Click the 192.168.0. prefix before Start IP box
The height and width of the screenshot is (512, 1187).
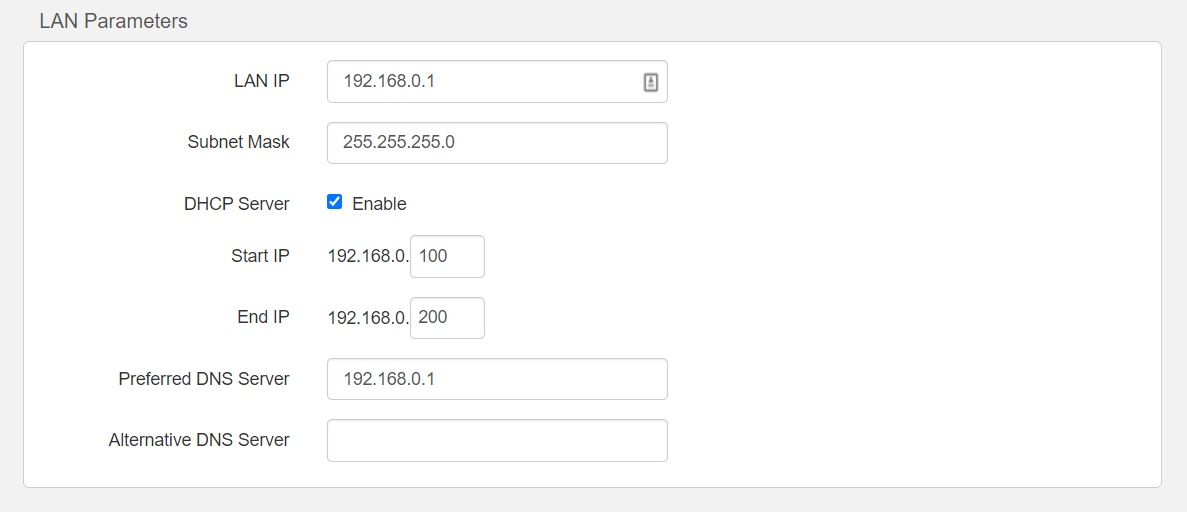[368, 257]
